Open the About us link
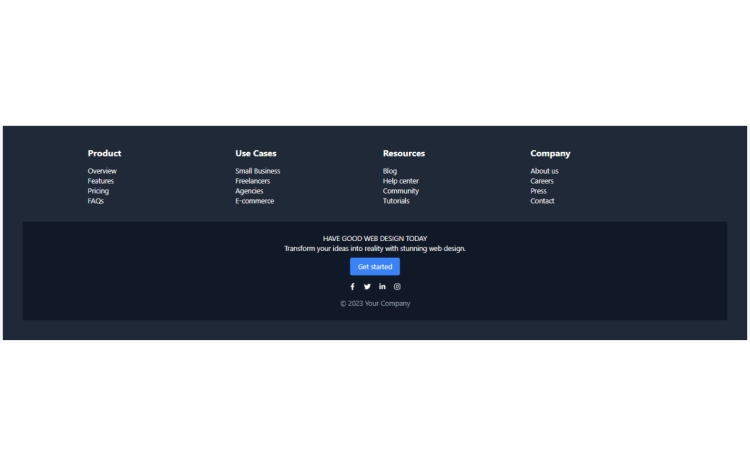This screenshot has width=750, height=469. 544,171
